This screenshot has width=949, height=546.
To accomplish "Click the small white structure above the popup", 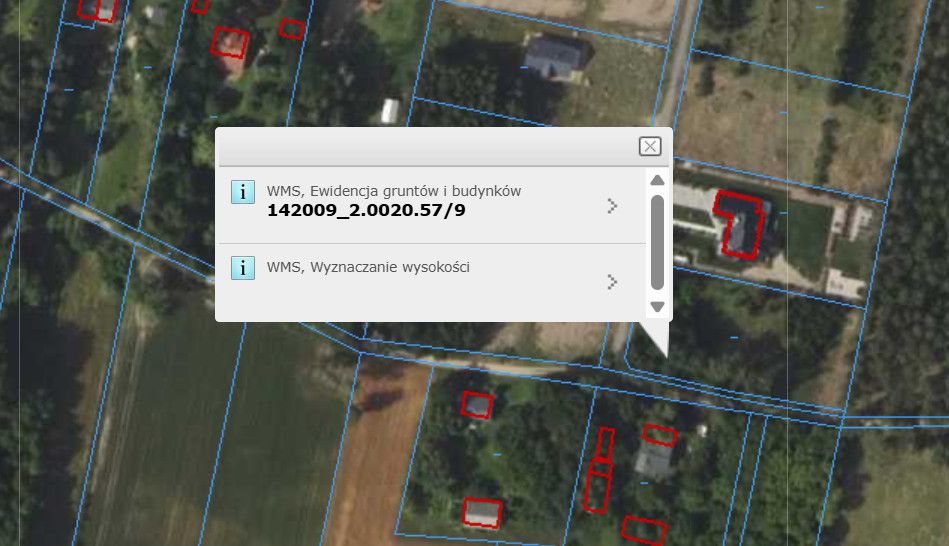I will (390, 110).
